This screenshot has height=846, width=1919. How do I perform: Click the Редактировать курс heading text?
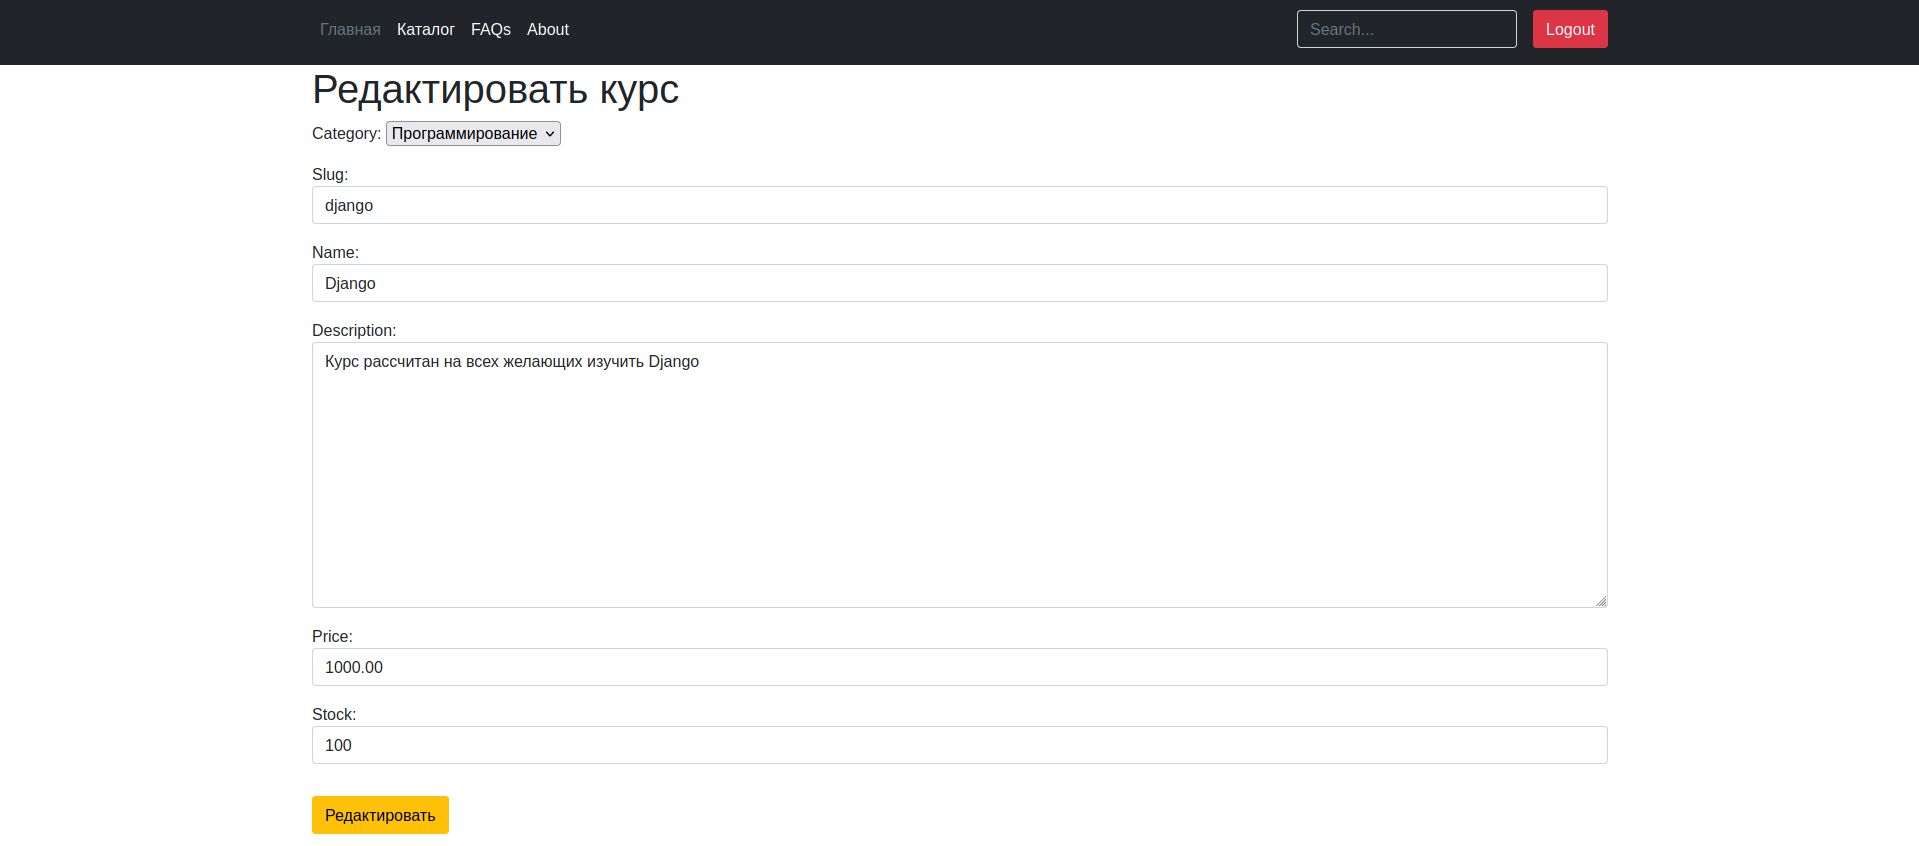click(495, 90)
